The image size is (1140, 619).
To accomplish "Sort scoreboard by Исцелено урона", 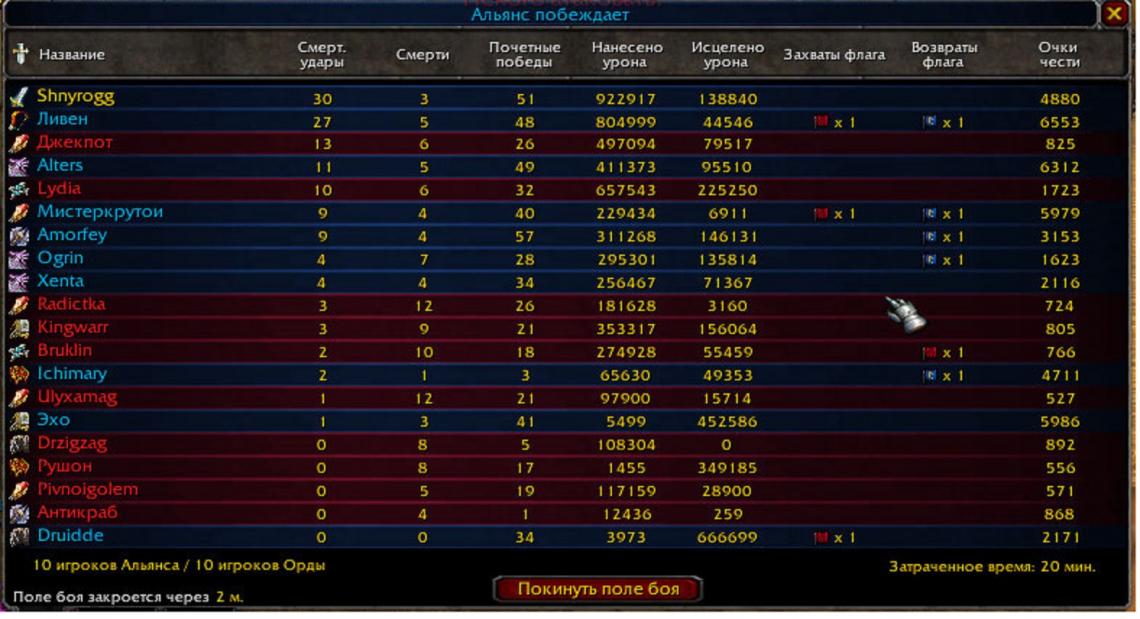I will pyautogui.click(x=727, y=55).
